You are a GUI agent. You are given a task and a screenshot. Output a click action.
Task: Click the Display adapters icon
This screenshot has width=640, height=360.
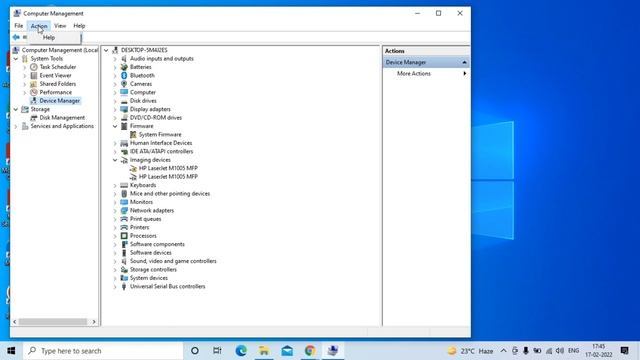[x=124, y=109]
